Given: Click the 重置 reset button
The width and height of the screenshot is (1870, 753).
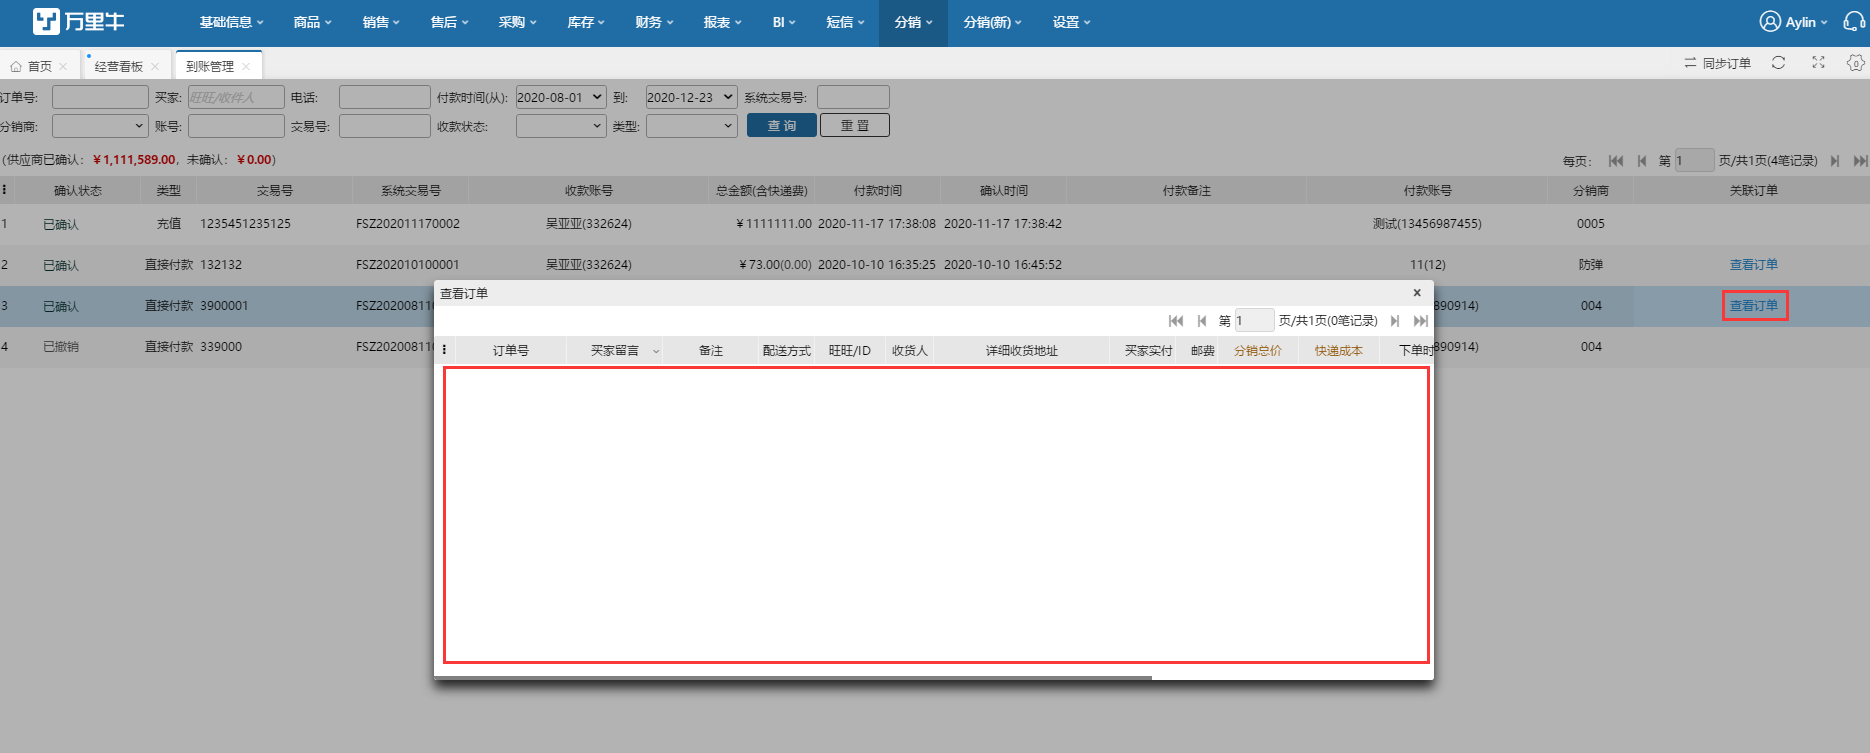Looking at the screenshot, I should pos(855,125).
